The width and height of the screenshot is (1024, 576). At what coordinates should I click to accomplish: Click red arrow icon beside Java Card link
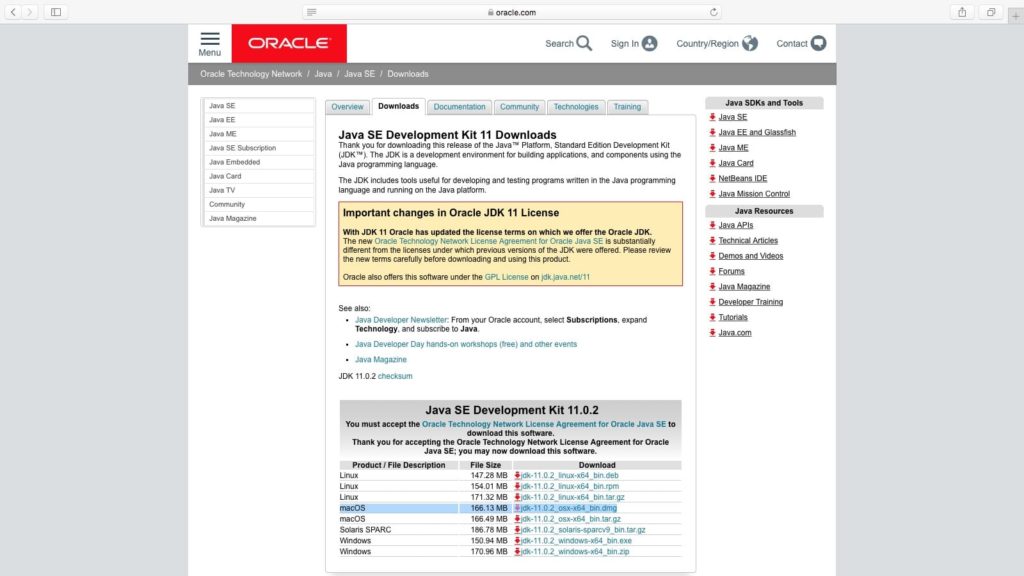tap(712, 163)
